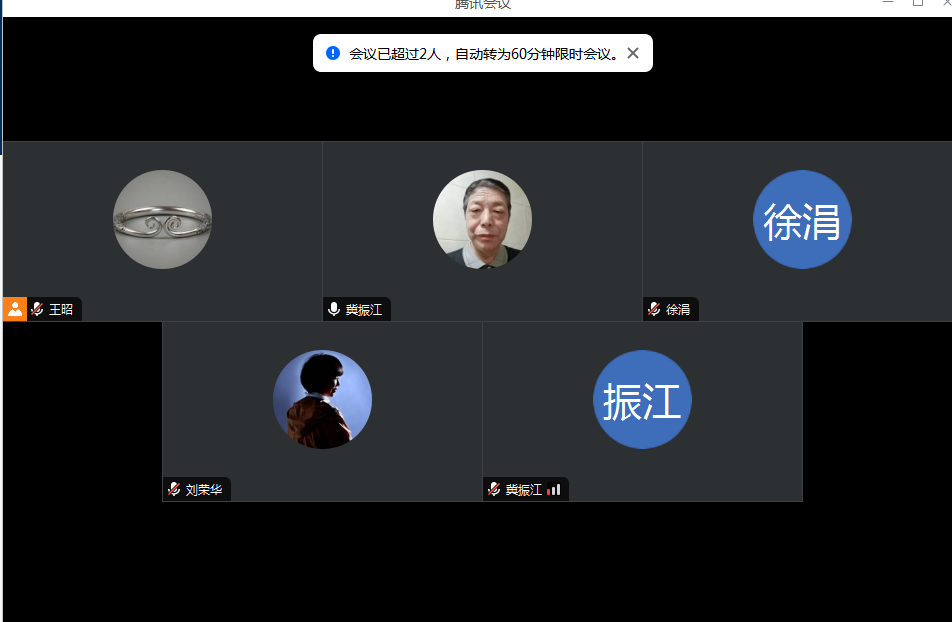Click the muted microphone icon next to 刘荣华

[x=174, y=490]
